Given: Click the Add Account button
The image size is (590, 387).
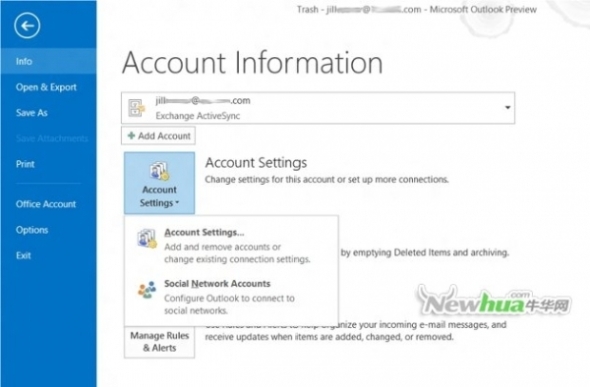Looking at the screenshot, I should tap(158, 136).
